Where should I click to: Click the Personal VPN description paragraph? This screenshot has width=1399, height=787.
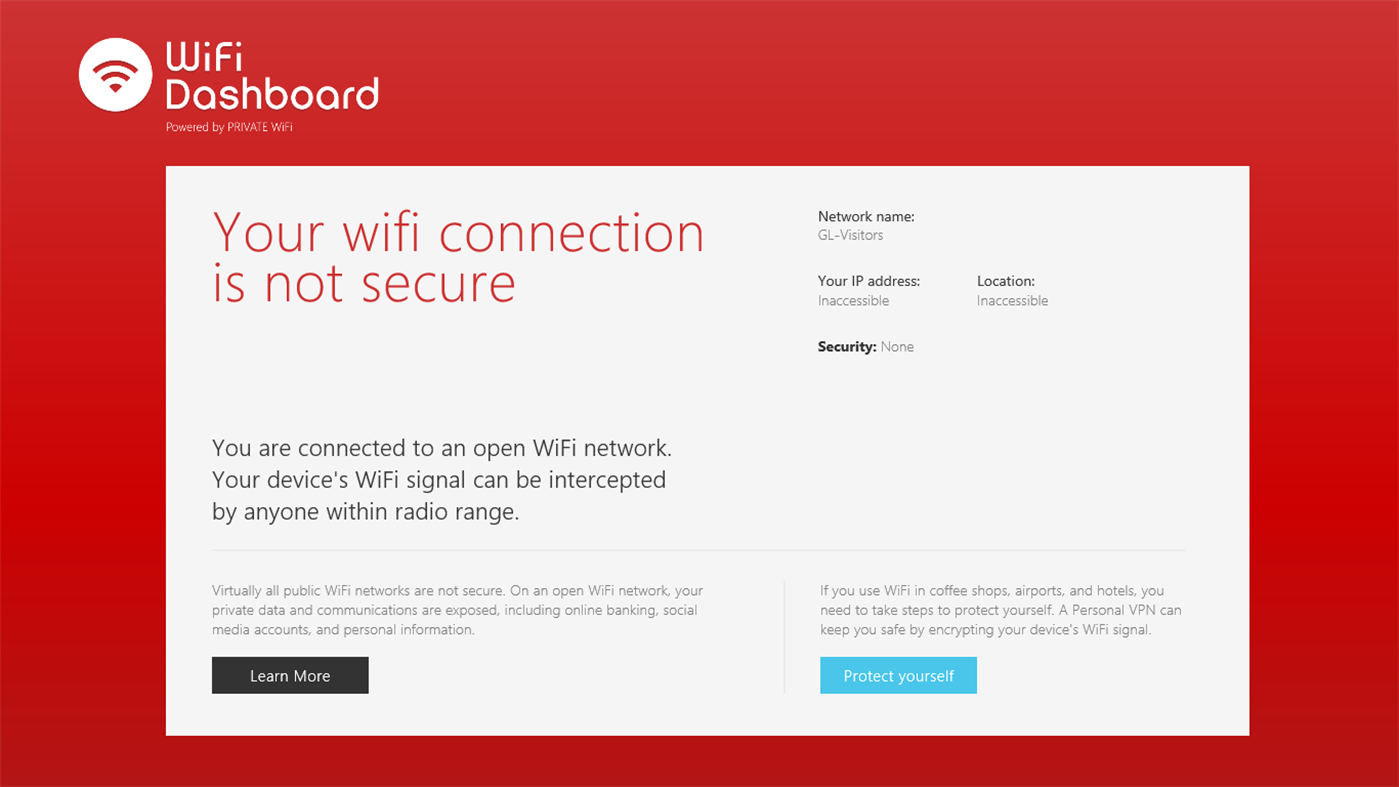point(1000,610)
